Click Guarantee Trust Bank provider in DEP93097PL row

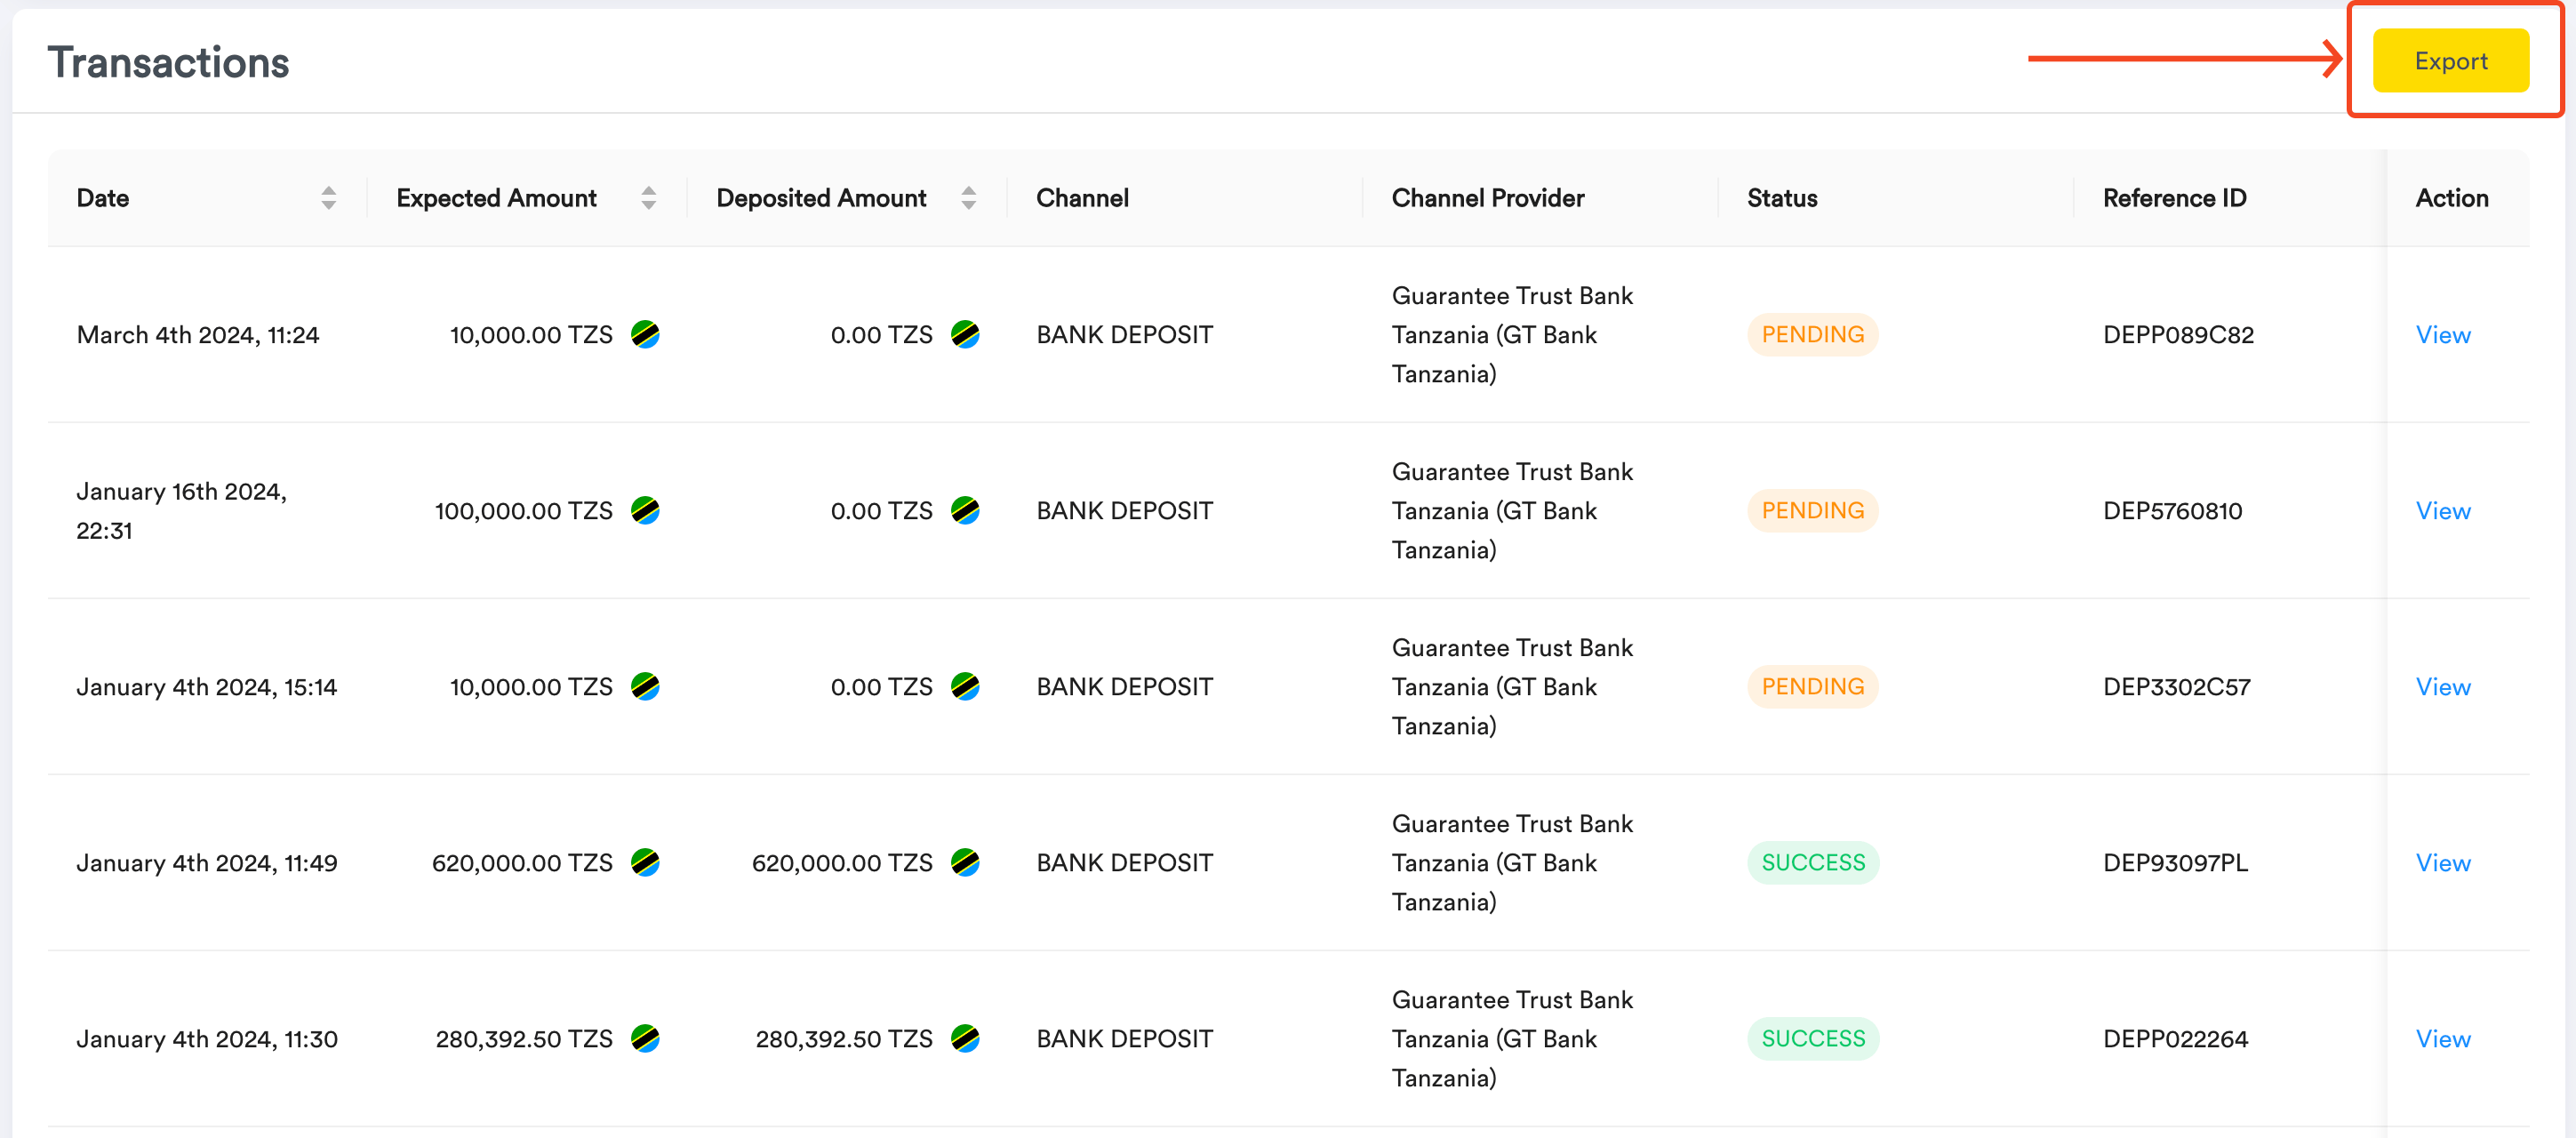[1512, 863]
